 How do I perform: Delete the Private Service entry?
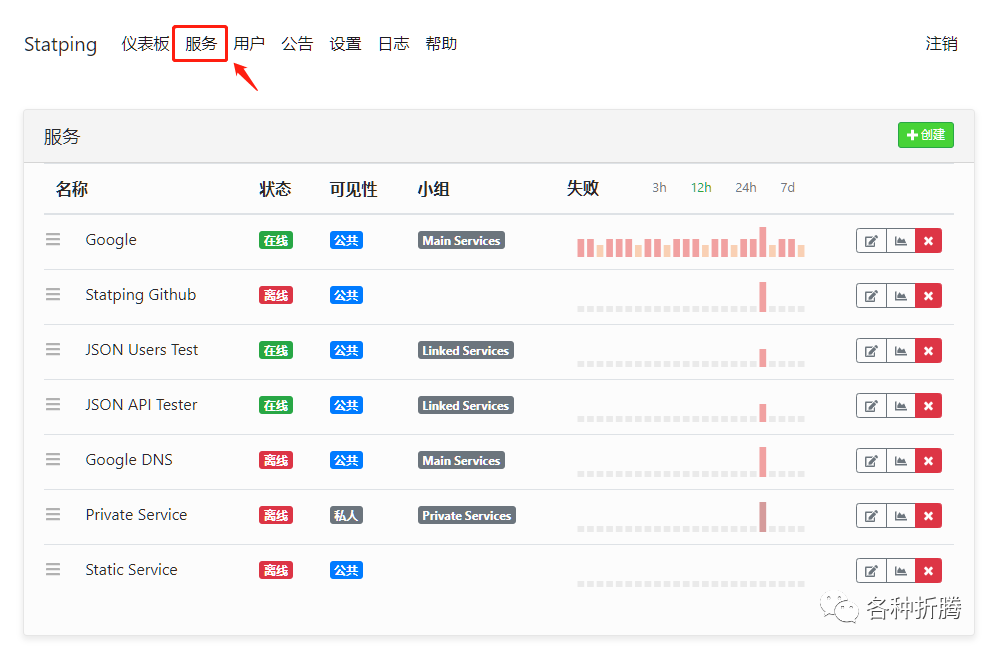pos(929,516)
